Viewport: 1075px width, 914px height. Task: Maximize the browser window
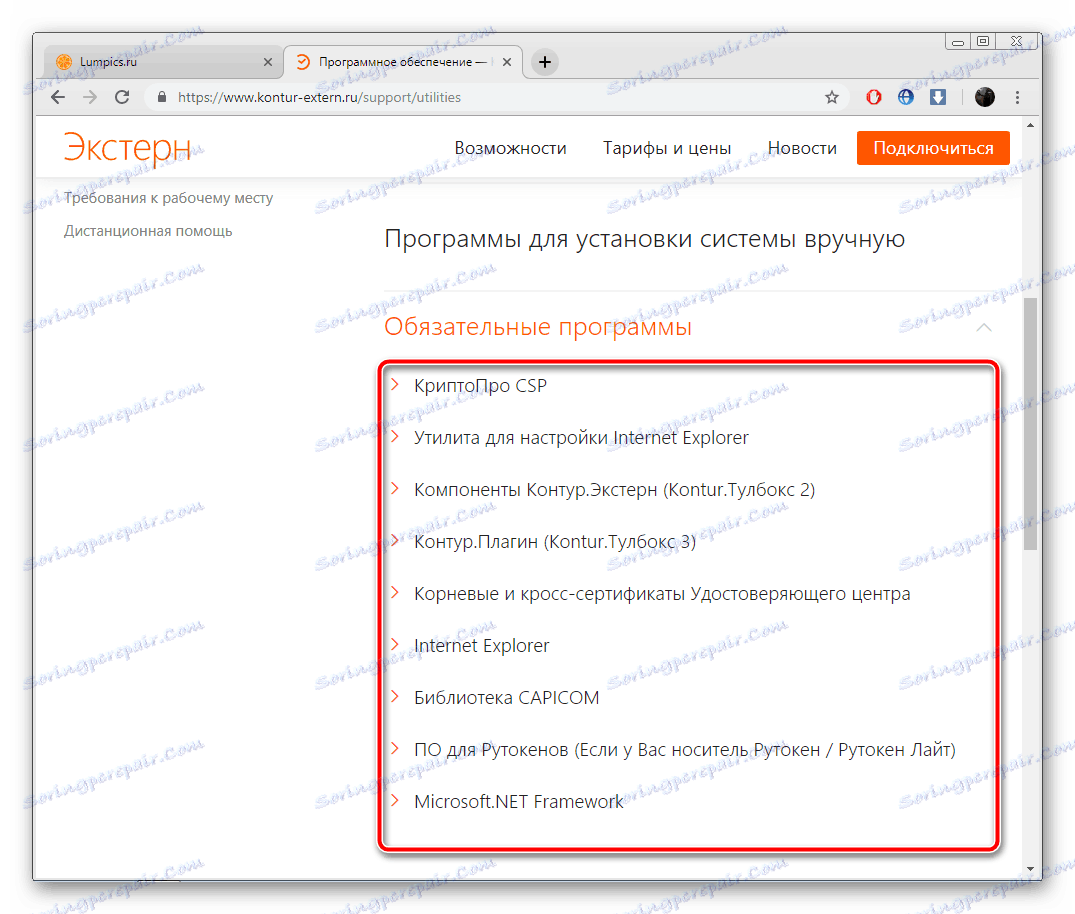(x=982, y=42)
